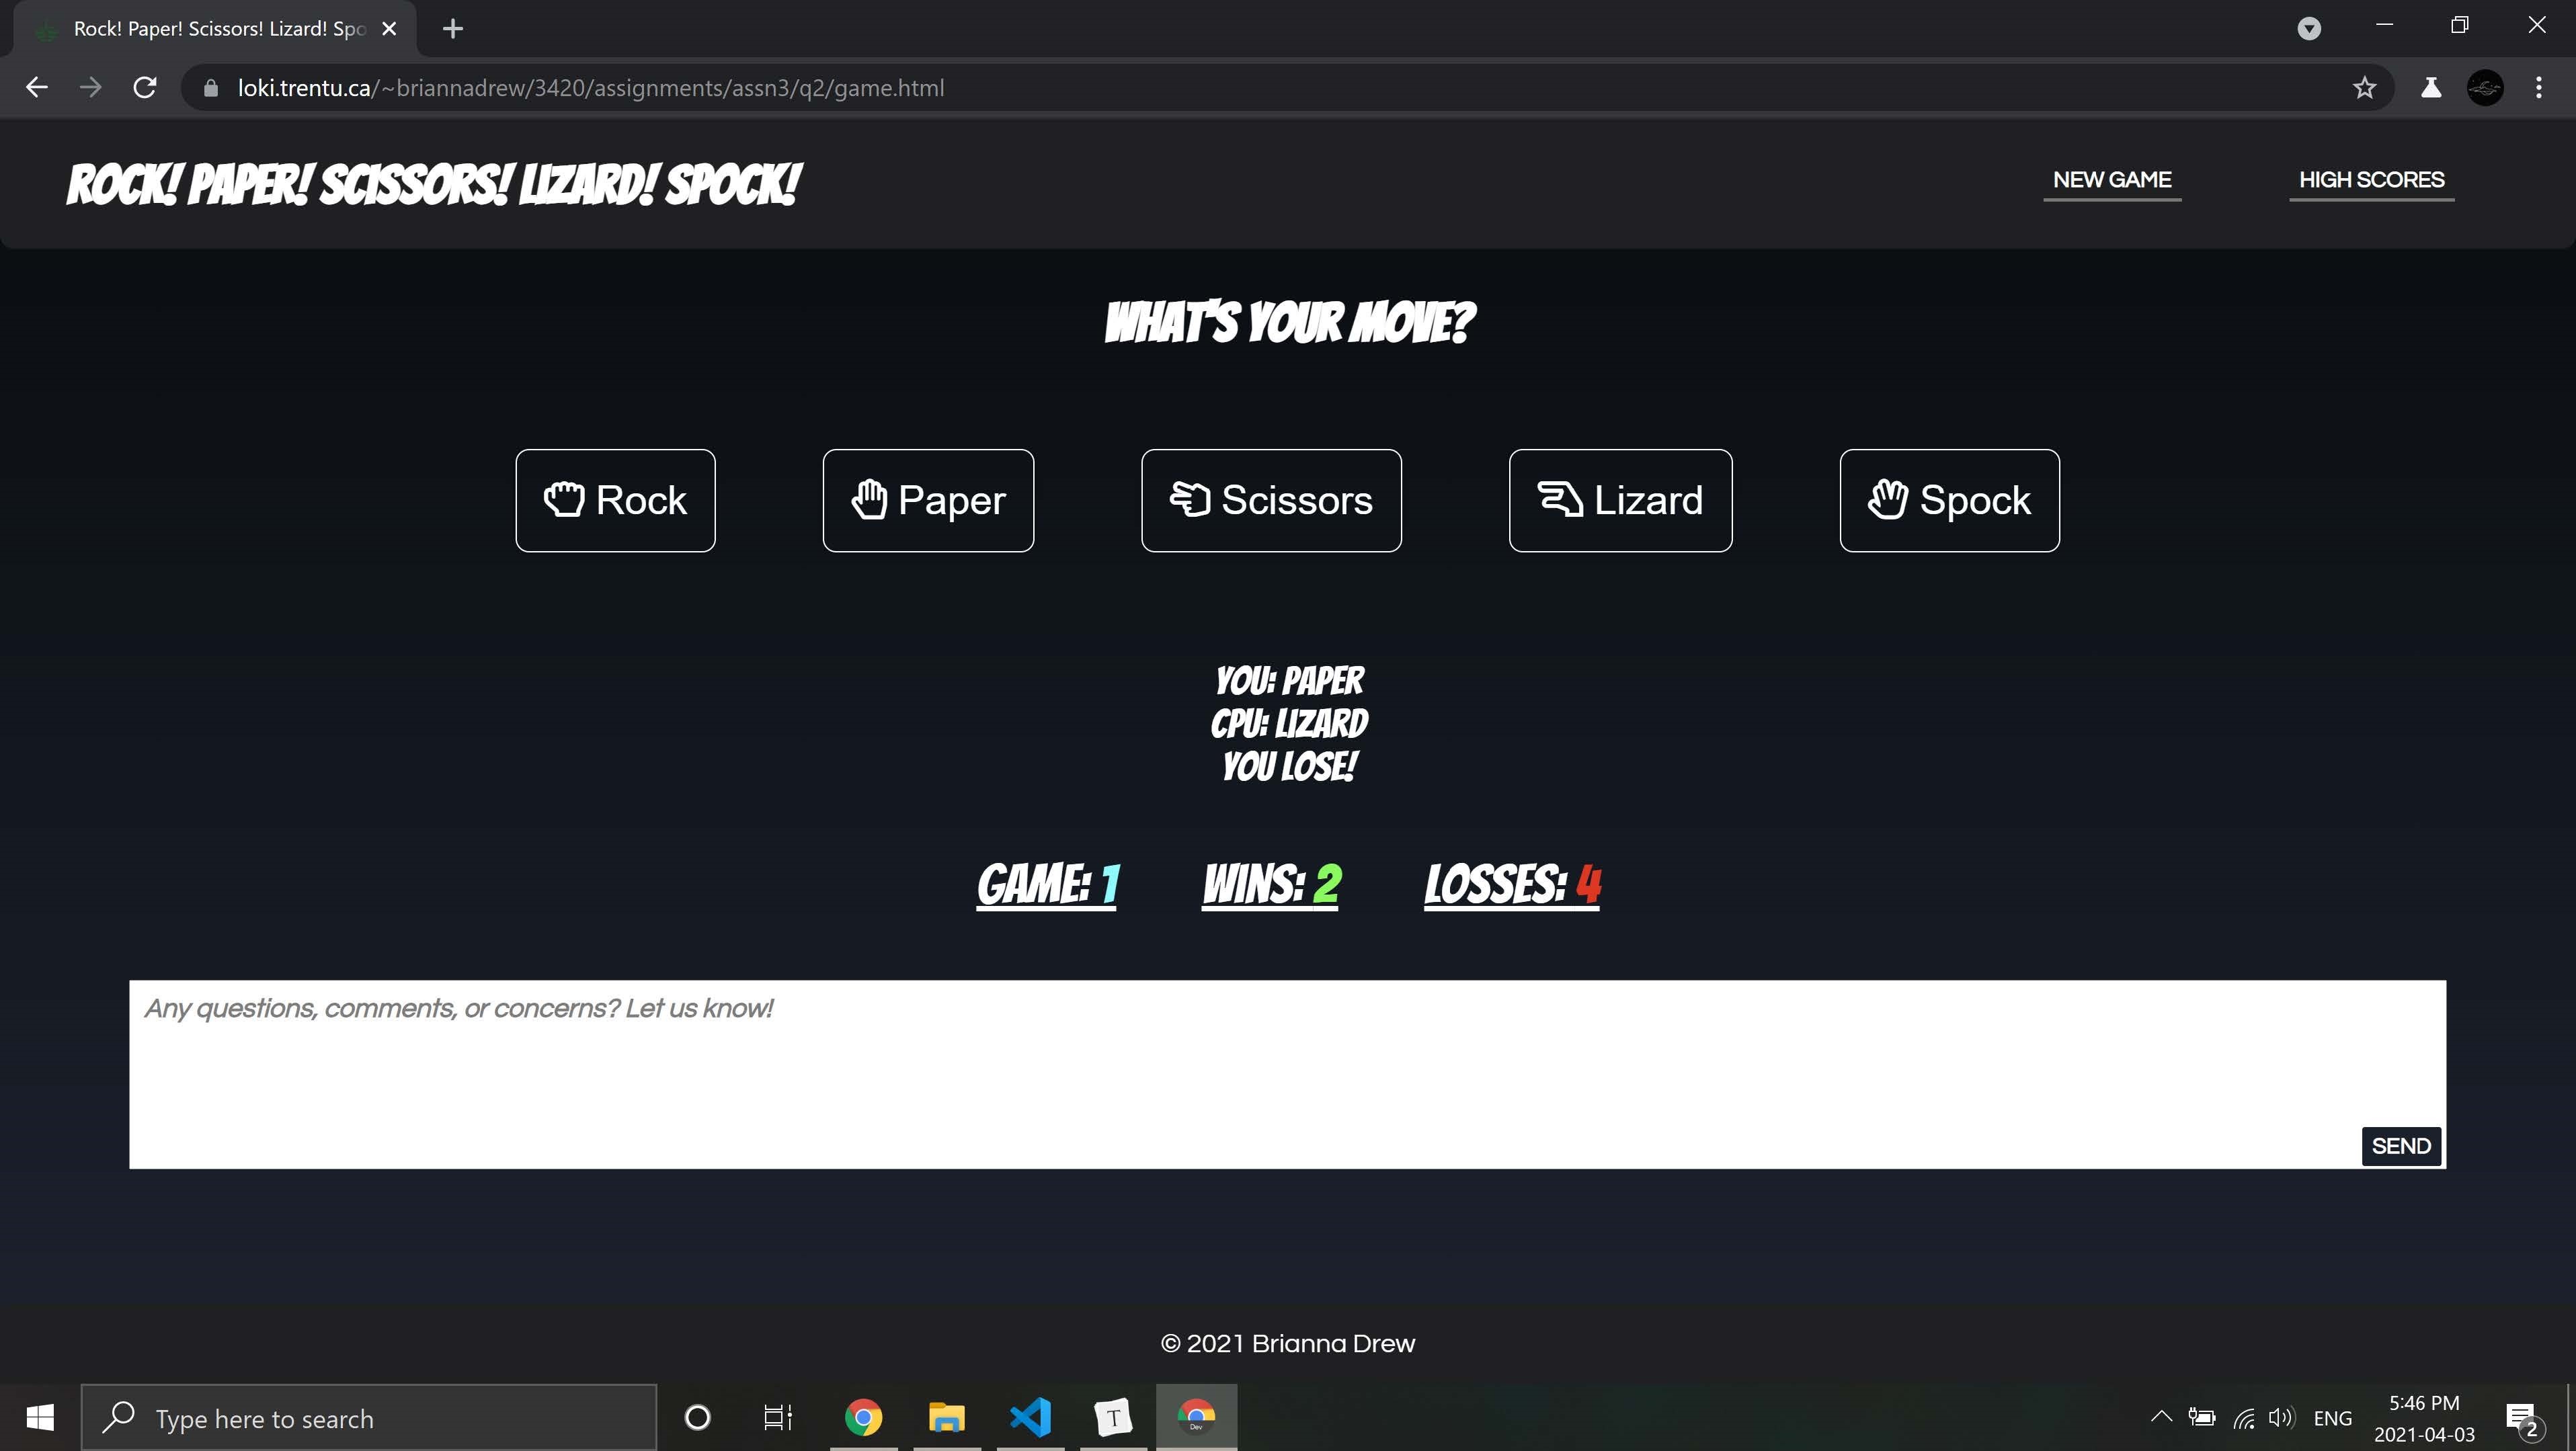Close the Rock Paper Scissors tab
This screenshot has height=1451, width=2576.
[390, 29]
